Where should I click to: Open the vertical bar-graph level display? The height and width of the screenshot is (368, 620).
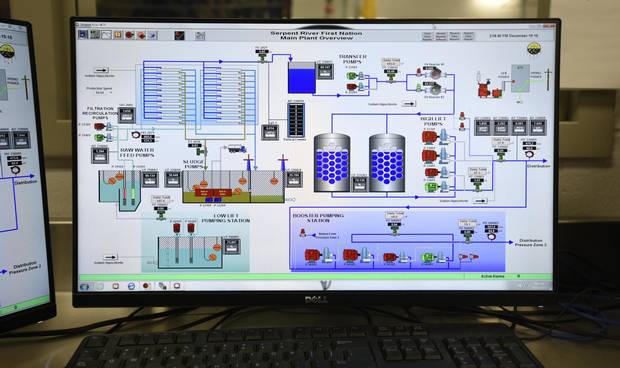pos(296,120)
